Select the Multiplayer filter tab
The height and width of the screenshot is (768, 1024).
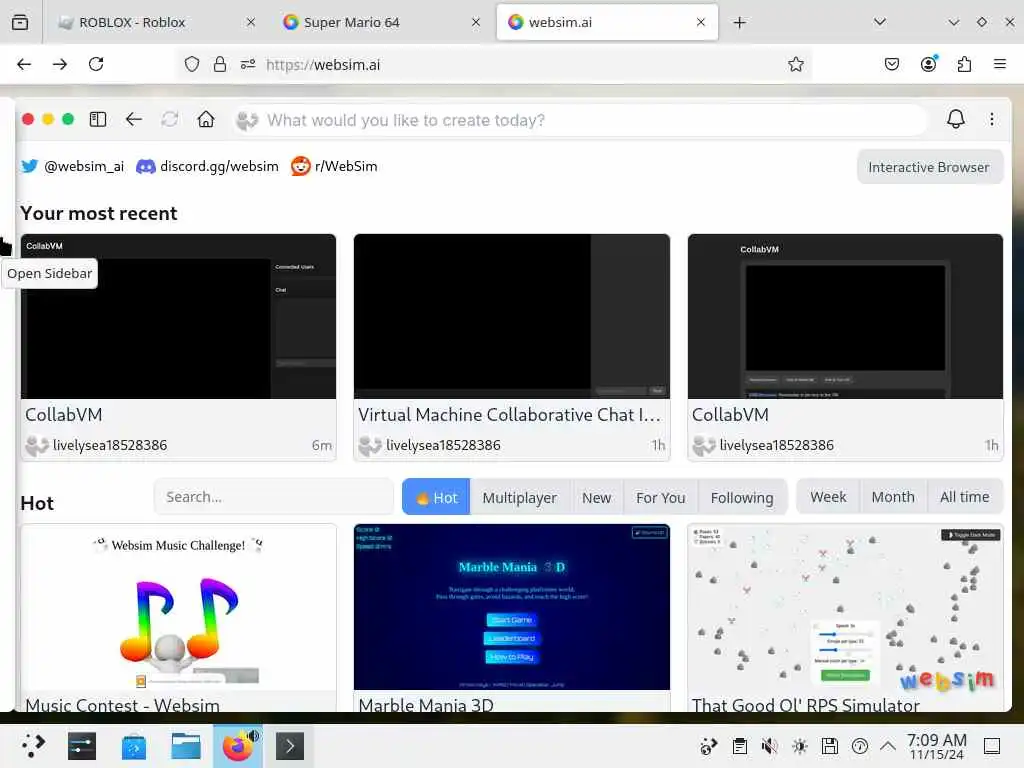(x=519, y=497)
